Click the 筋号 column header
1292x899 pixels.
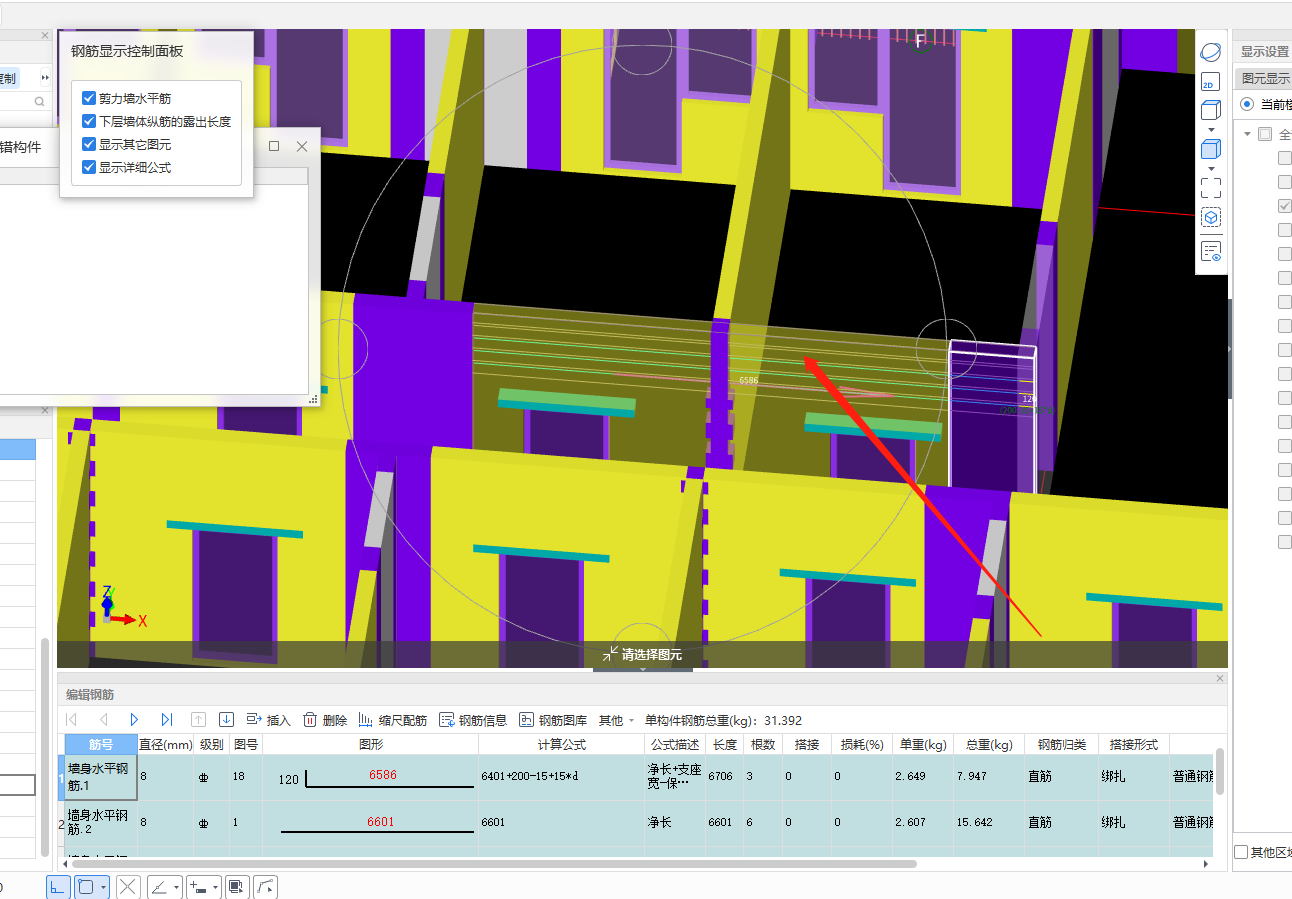point(101,744)
